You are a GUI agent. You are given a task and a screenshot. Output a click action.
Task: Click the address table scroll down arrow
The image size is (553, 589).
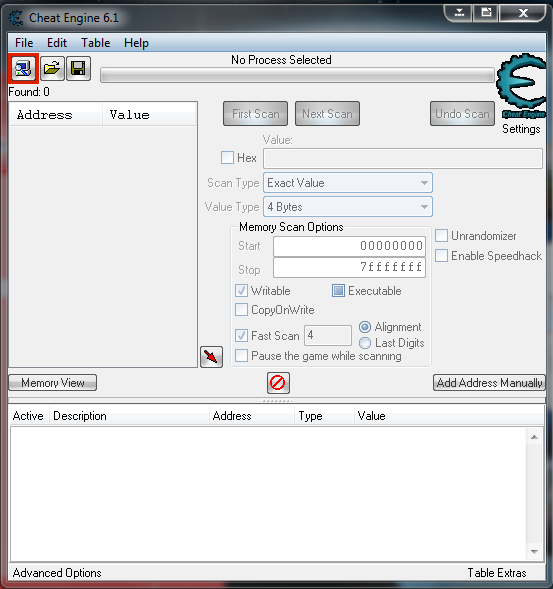click(x=534, y=551)
